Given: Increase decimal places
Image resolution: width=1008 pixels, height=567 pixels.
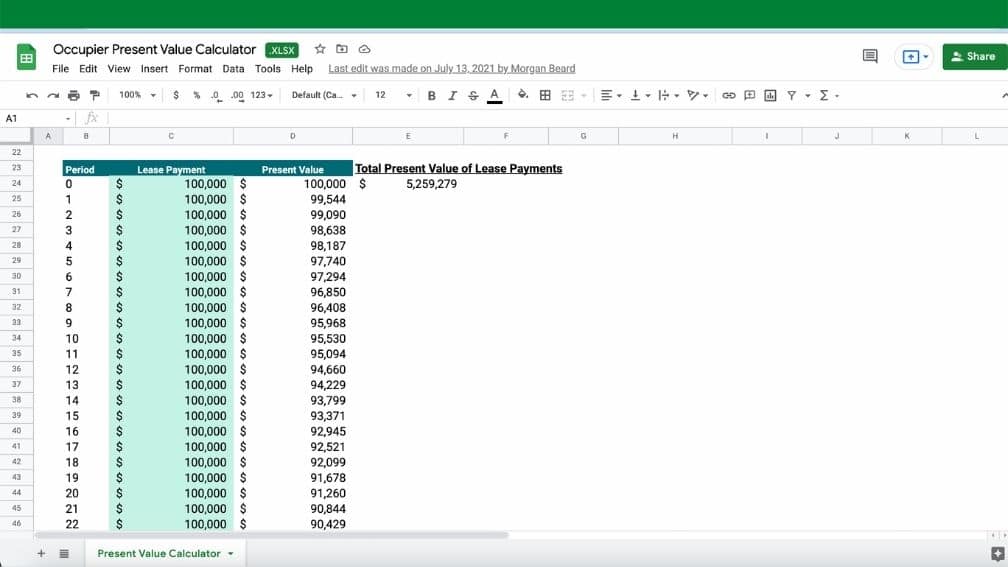Looking at the screenshot, I should (237, 96).
